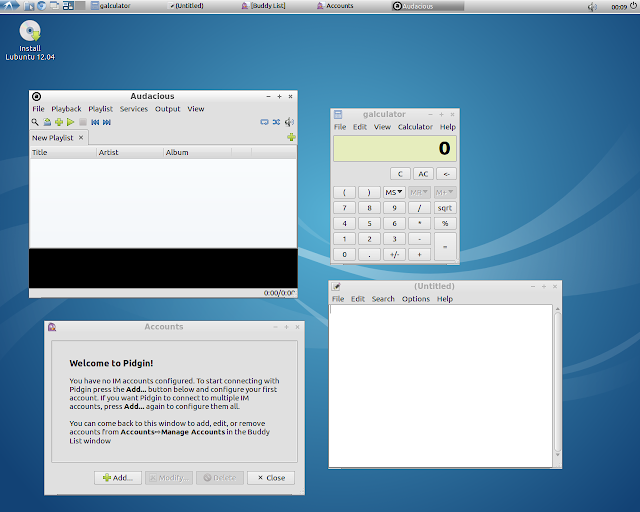640x512 pixels.
Task: Open Audacious File menu
Action: point(38,109)
